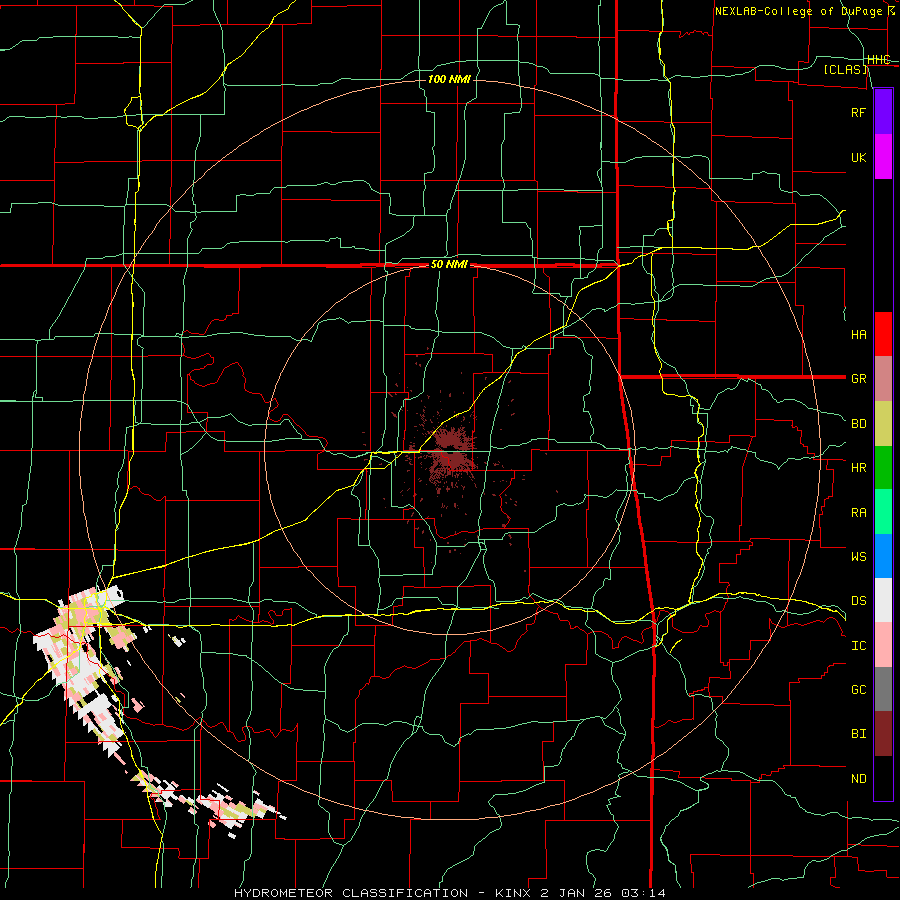Select the IC pink legend swatch
The width and height of the screenshot is (900, 900).
click(883, 645)
